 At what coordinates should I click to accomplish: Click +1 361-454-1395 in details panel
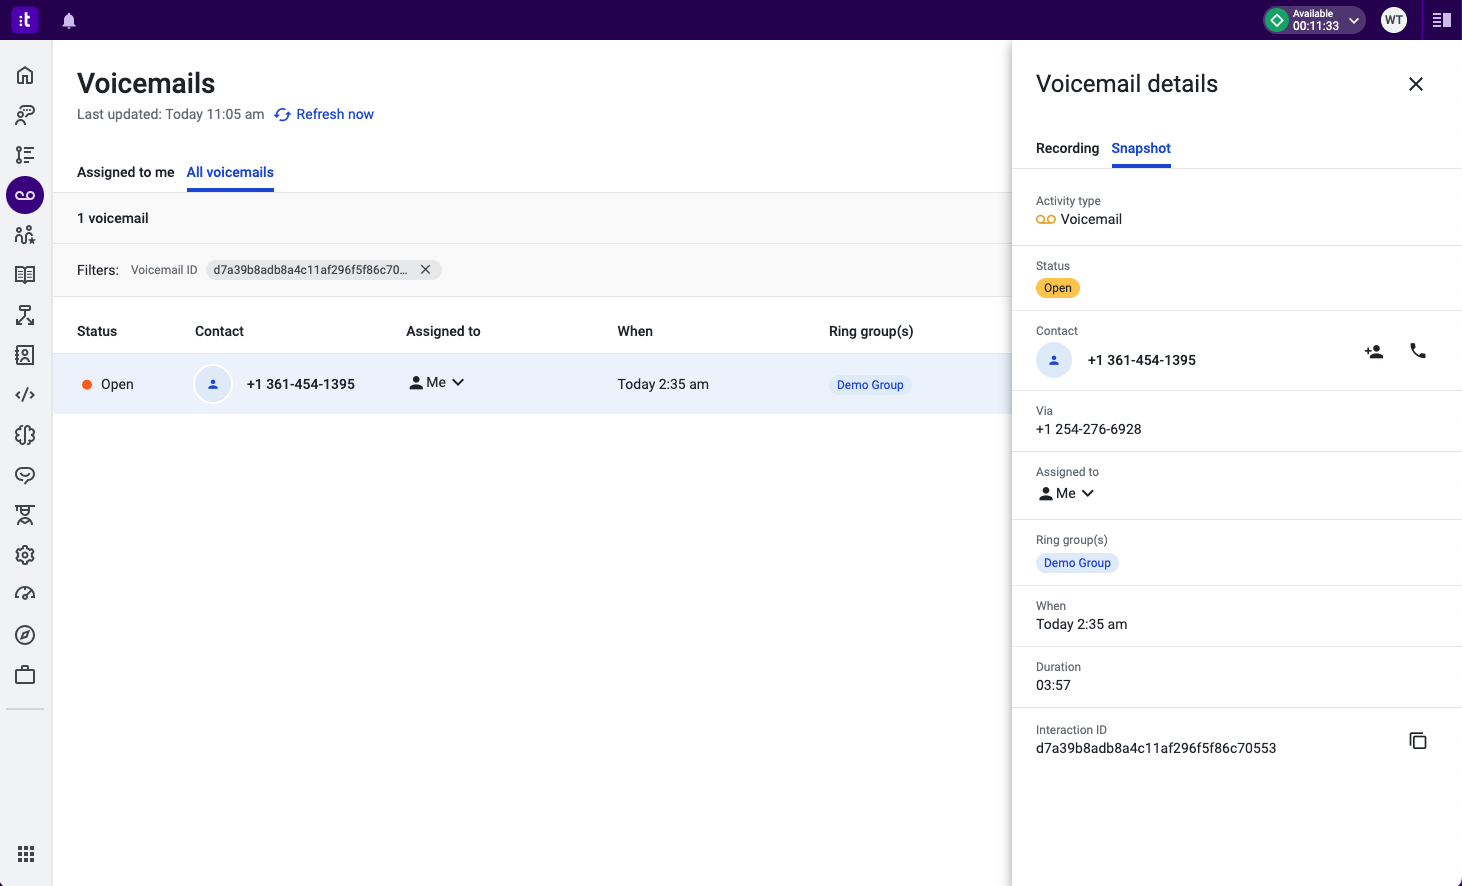tap(1142, 360)
